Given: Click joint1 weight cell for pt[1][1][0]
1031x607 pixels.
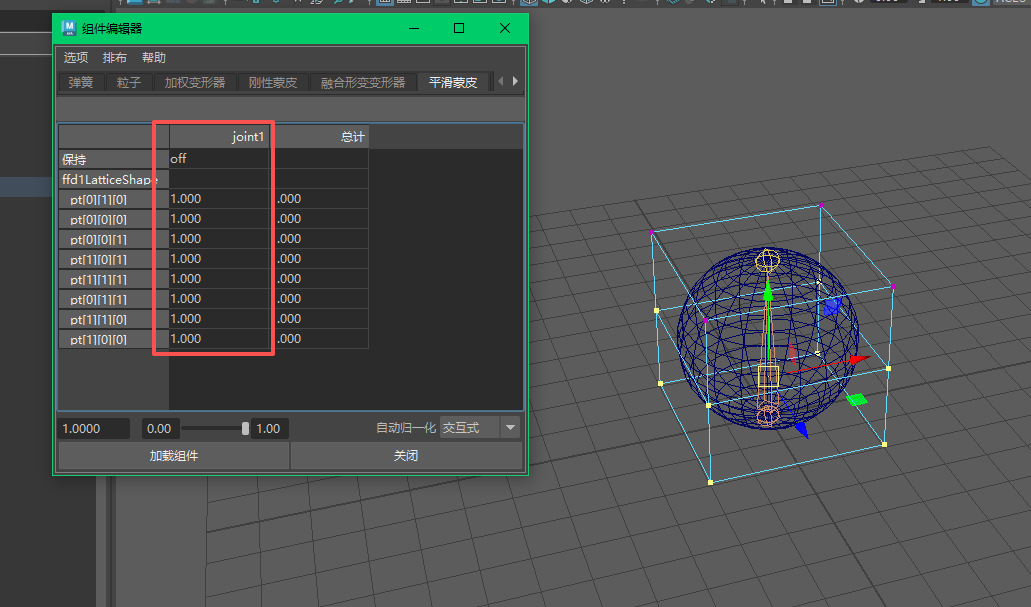Looking at the screenshot, I should point(219,320).
